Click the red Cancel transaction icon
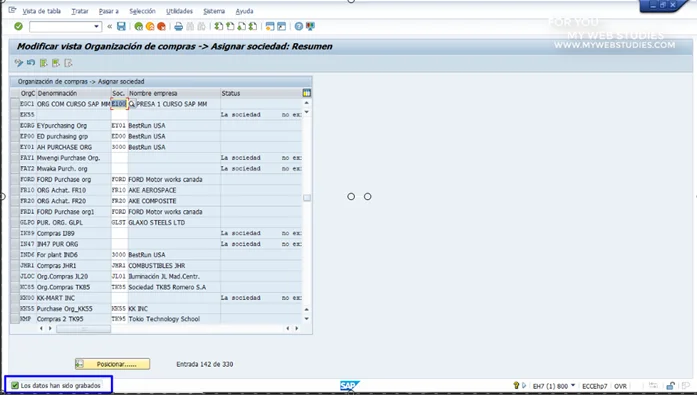This screenshot has width=697, height=395. (161, 27)
